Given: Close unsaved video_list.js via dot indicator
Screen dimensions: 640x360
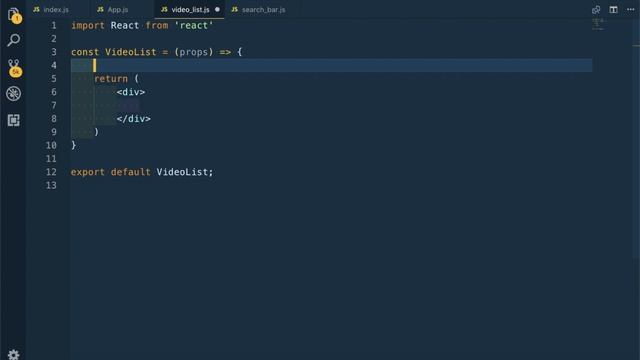Looking at the screenshot, I should (x=217, y=9).
